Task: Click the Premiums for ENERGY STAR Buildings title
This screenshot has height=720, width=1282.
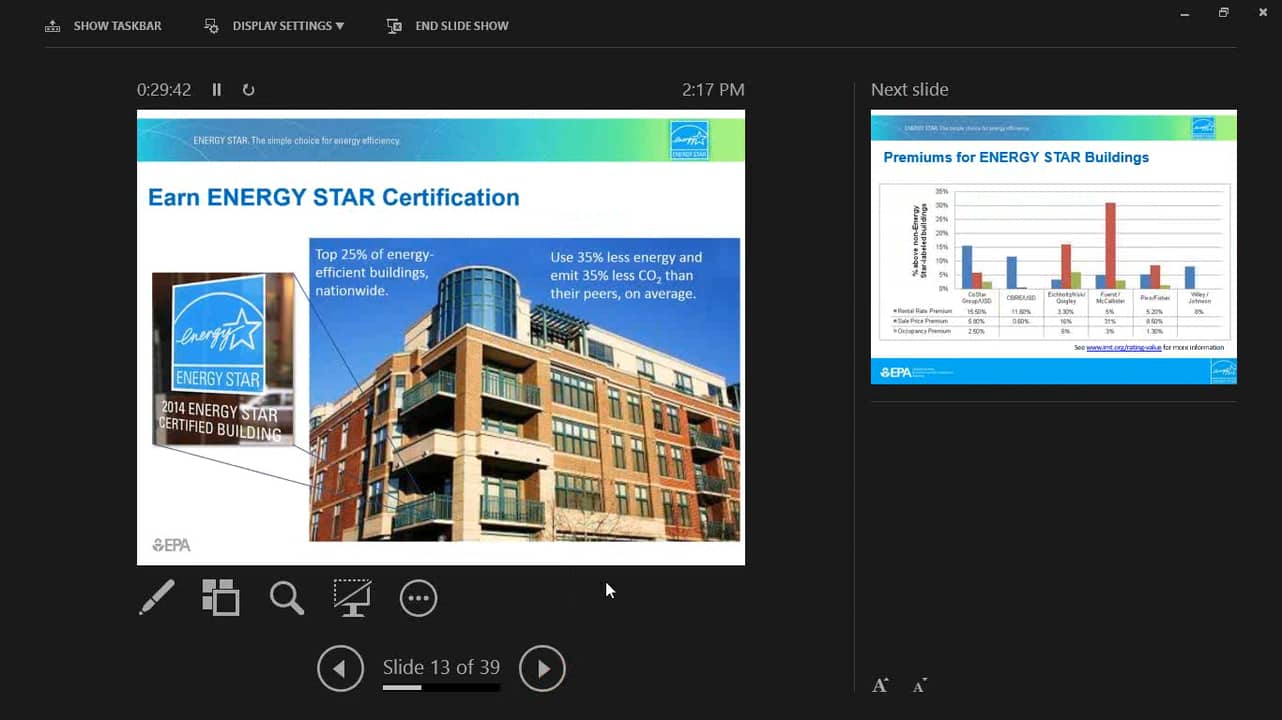Action: tap(1016, 157)
